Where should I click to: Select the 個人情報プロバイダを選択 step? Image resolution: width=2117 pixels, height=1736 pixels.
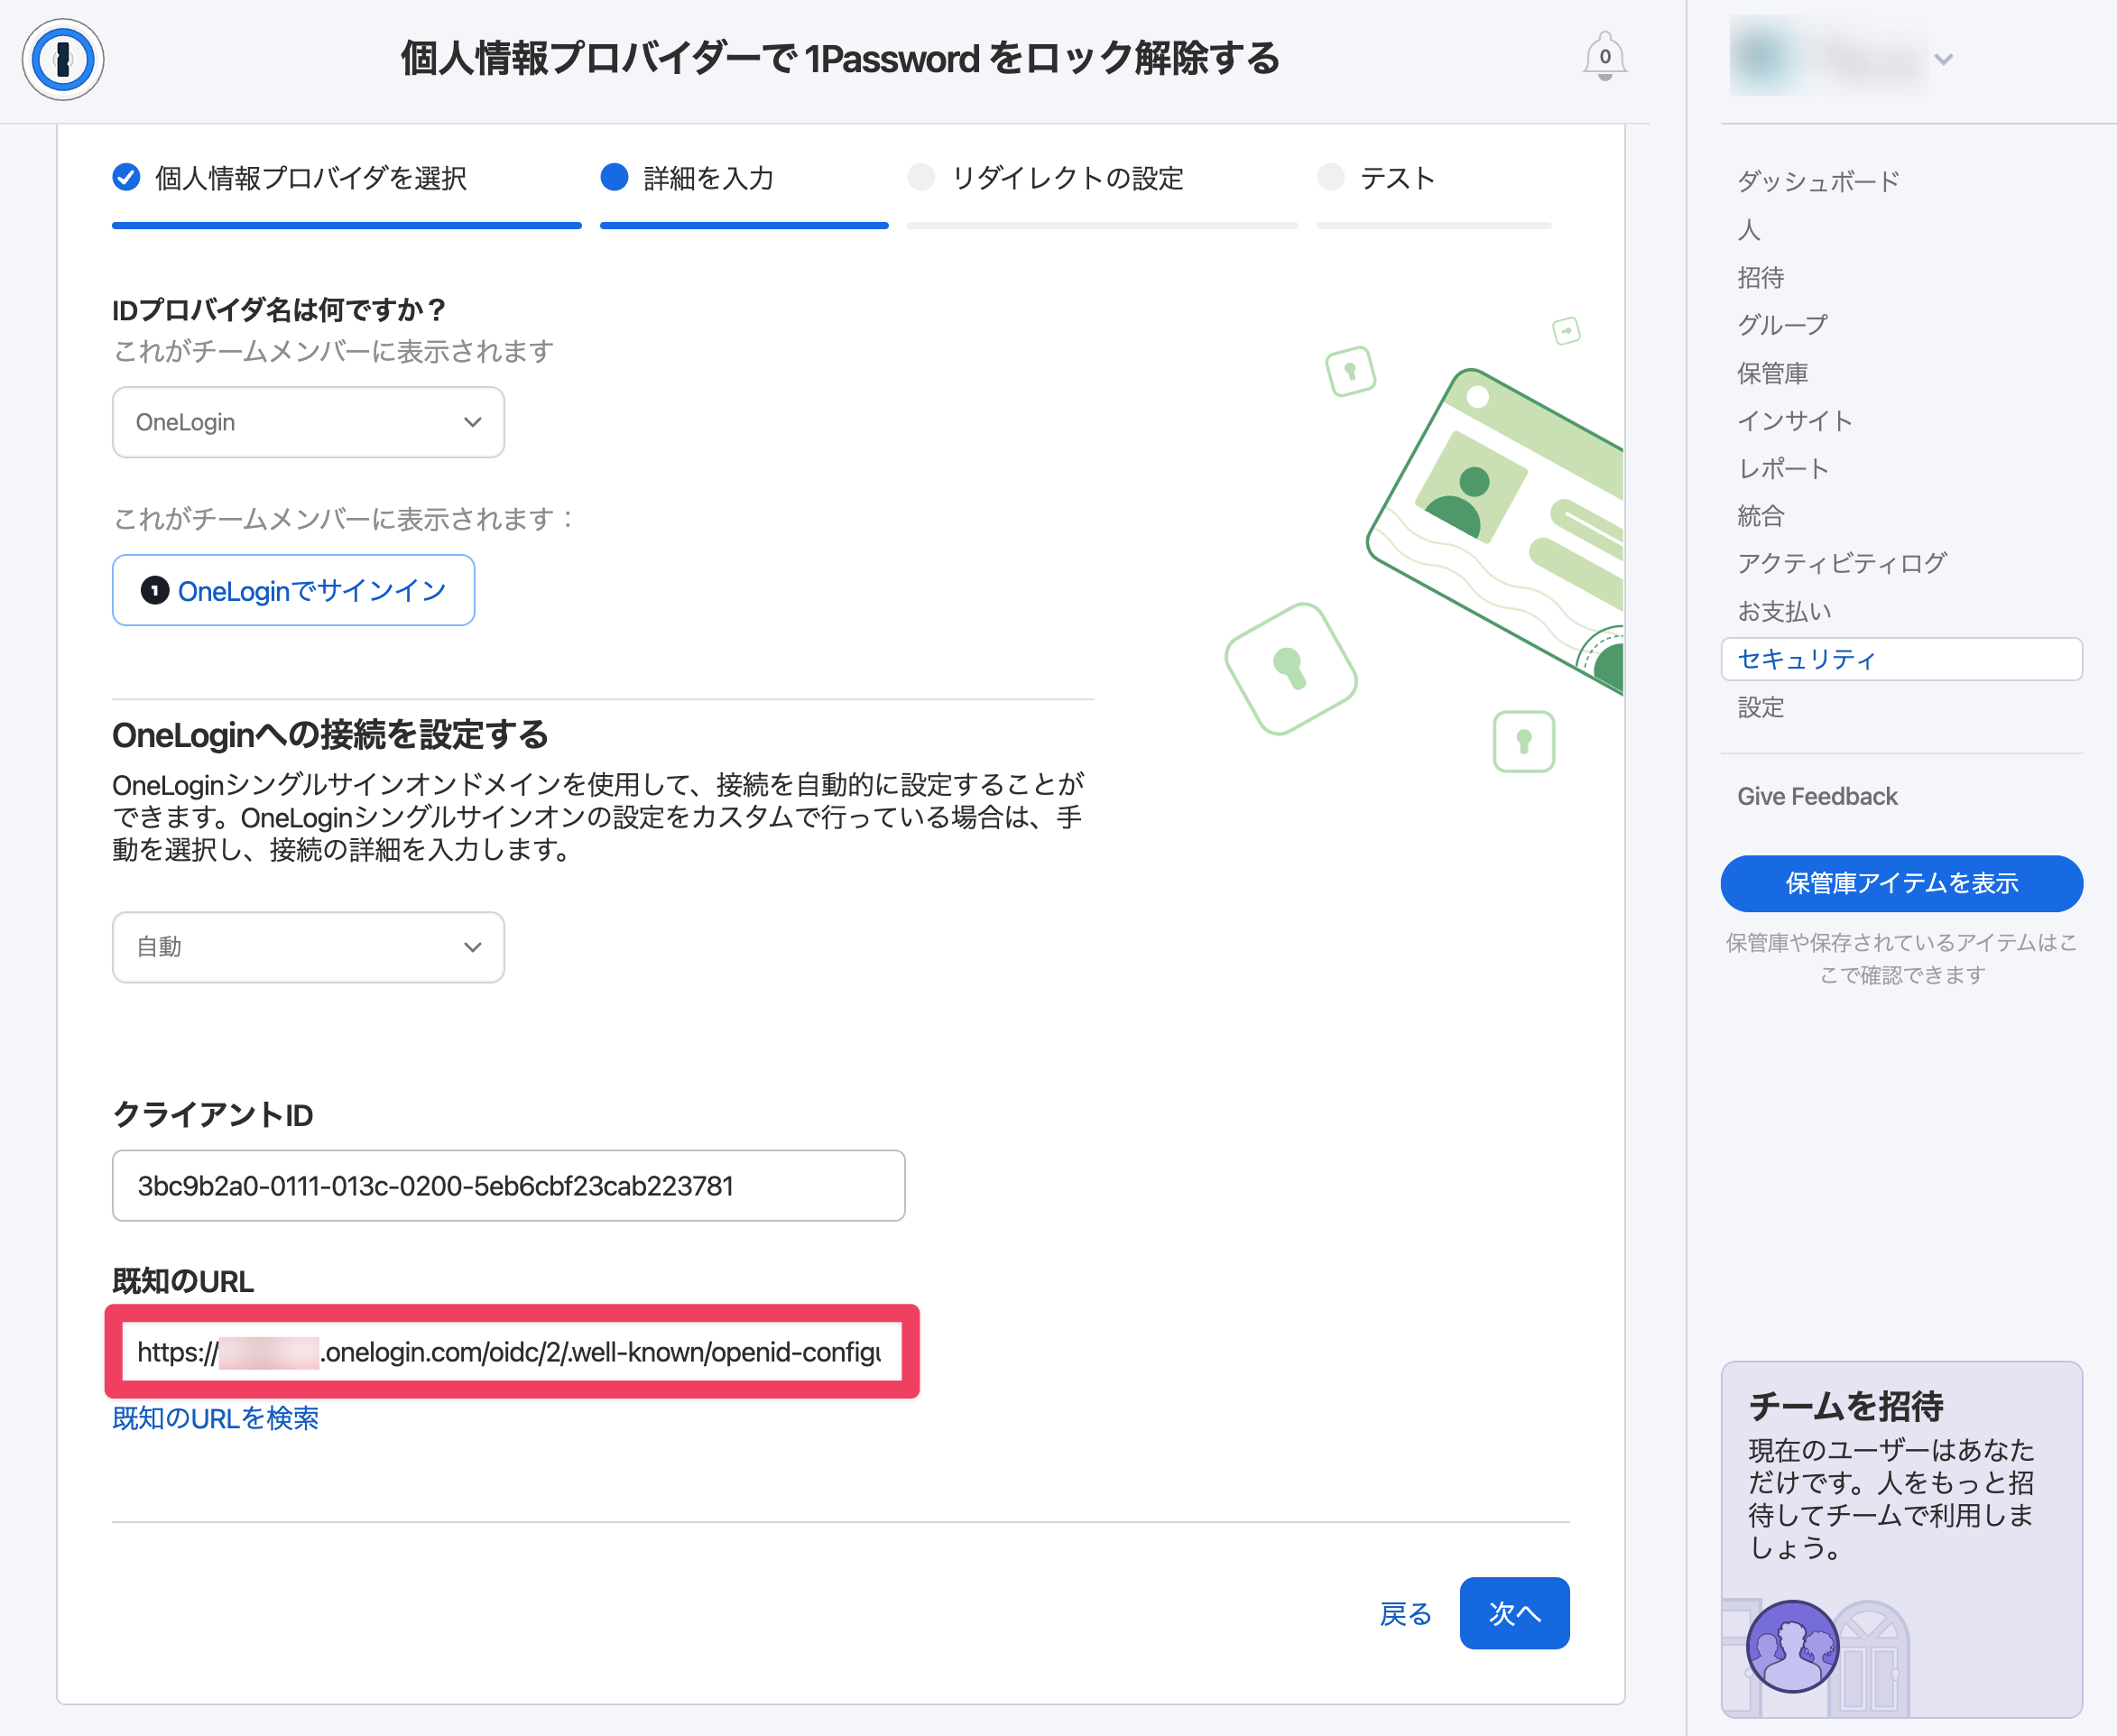click(346, 178)
